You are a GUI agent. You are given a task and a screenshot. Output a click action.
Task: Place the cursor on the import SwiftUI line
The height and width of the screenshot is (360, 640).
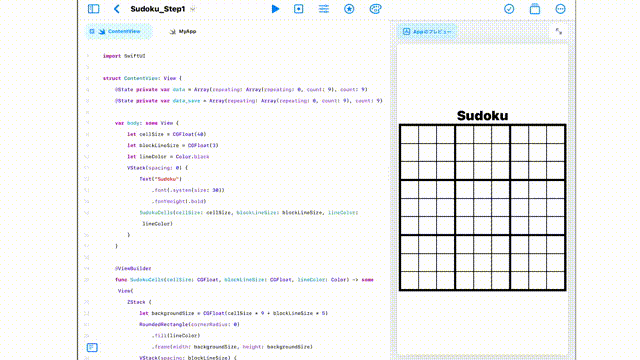coord(124,56)
